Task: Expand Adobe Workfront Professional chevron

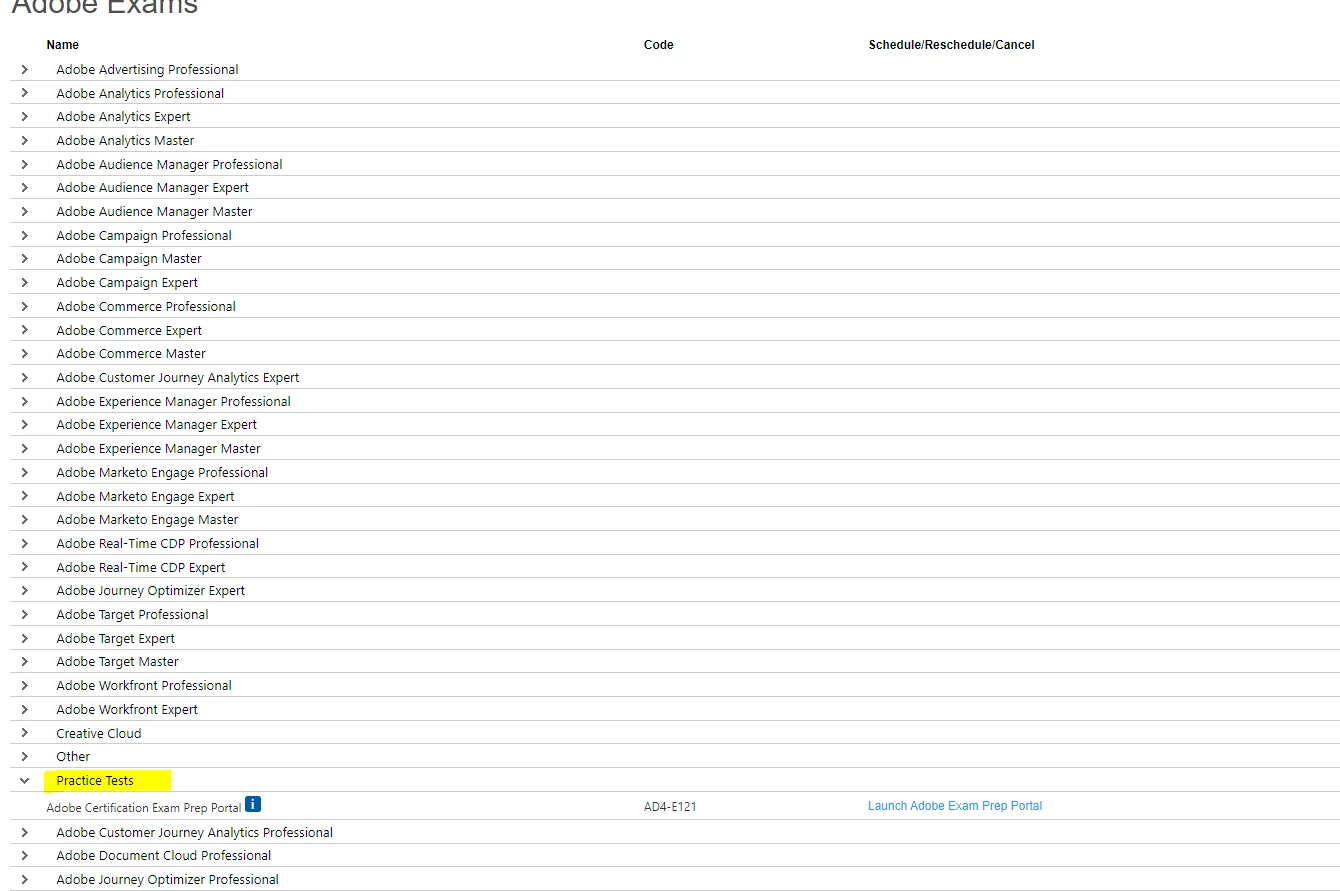Action: point(25,685)
